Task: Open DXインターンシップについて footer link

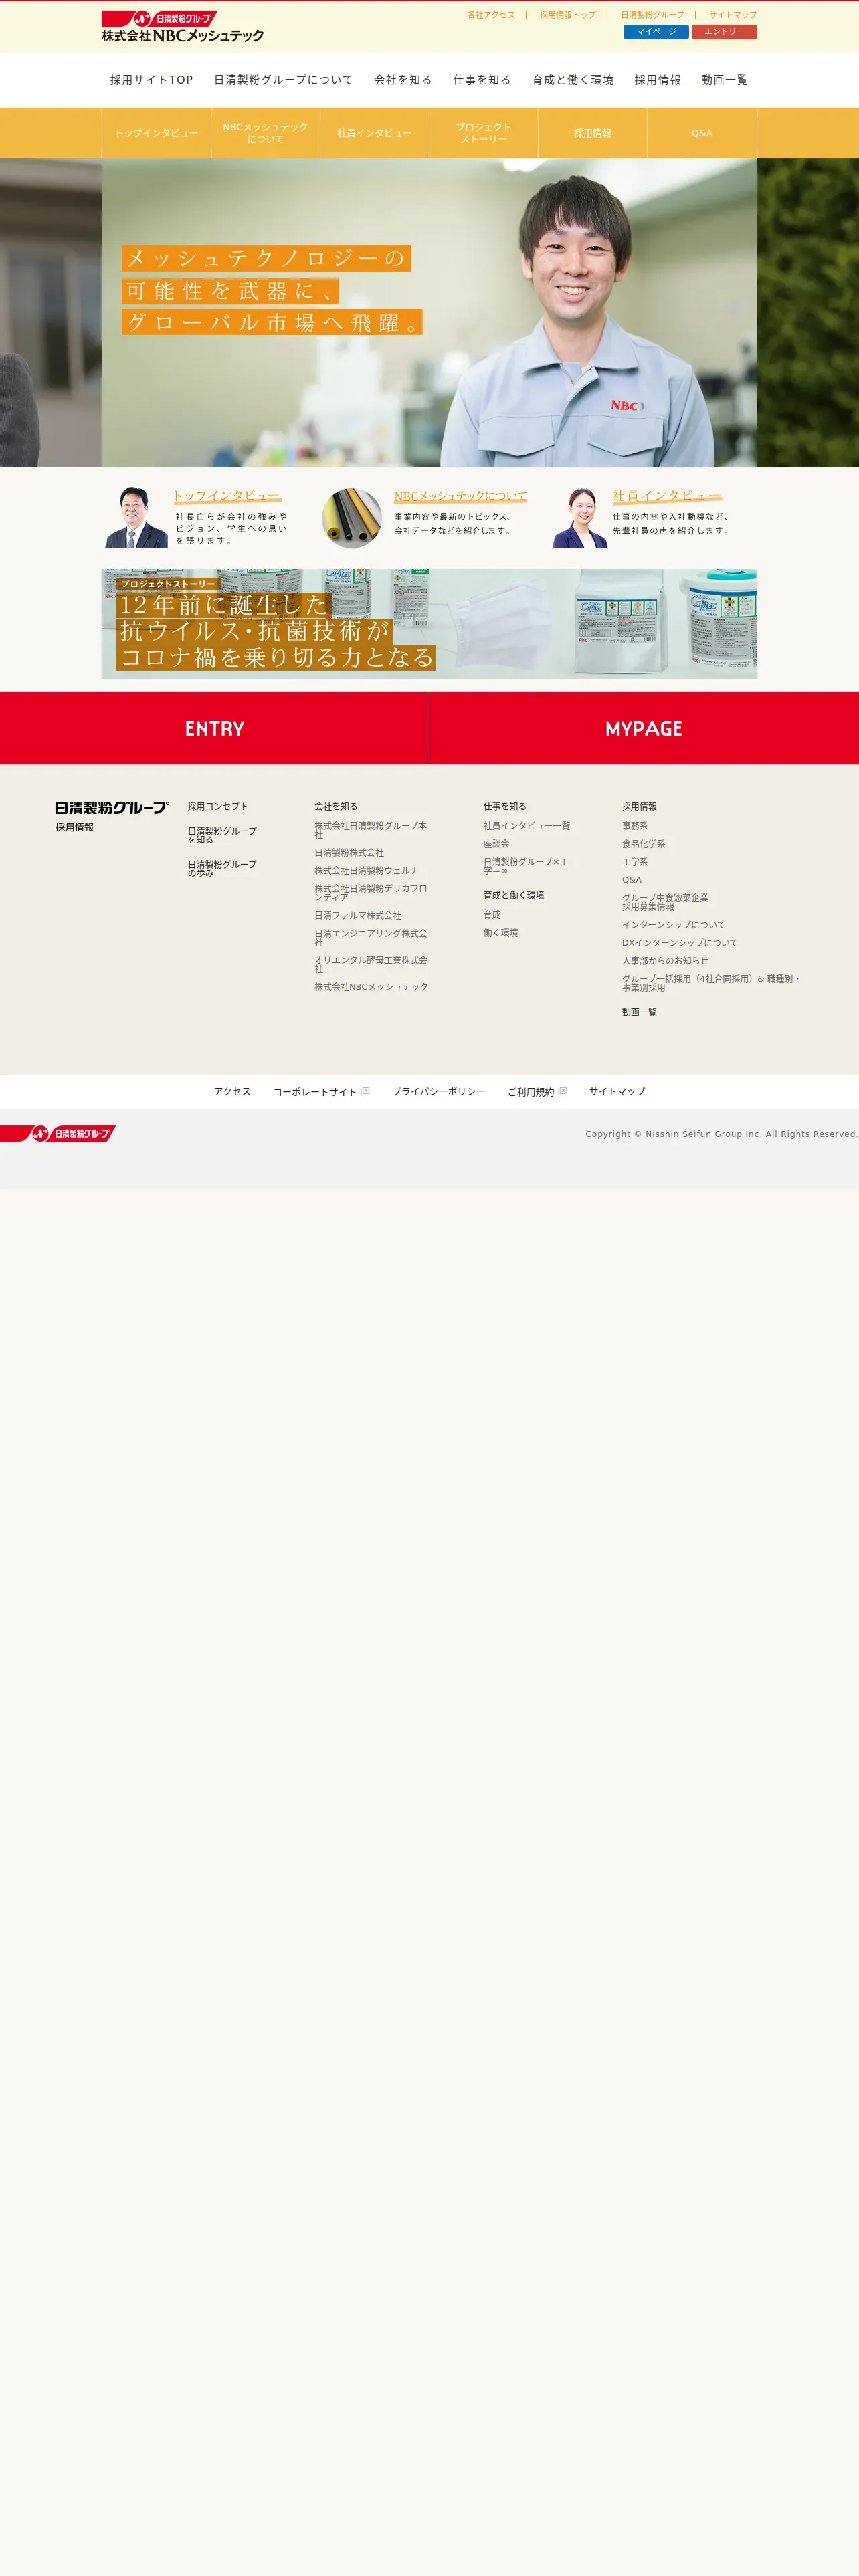Action: 680,943
